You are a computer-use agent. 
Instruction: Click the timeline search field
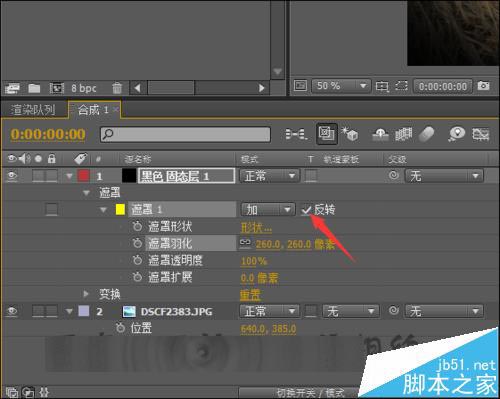185,134
